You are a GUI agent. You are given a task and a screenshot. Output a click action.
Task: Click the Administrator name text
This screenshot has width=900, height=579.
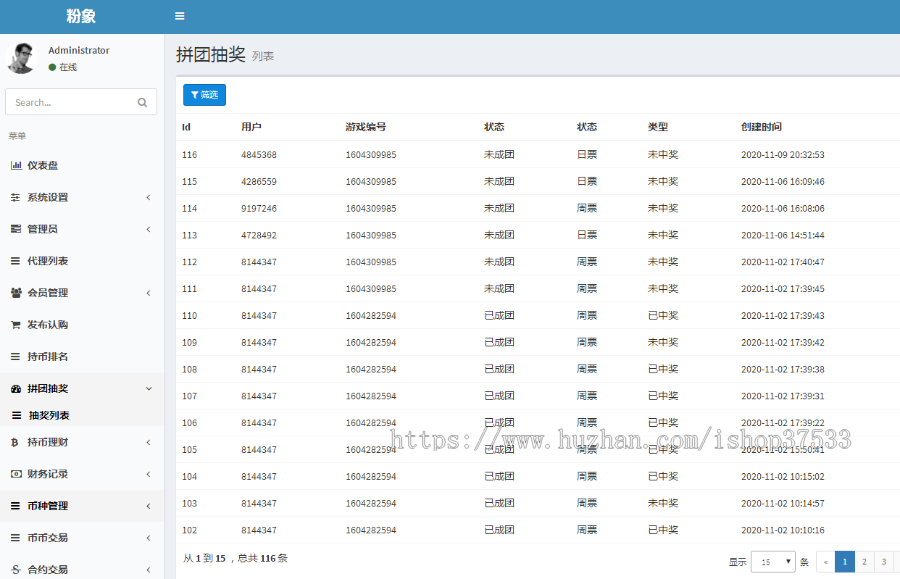click(79, 50)
